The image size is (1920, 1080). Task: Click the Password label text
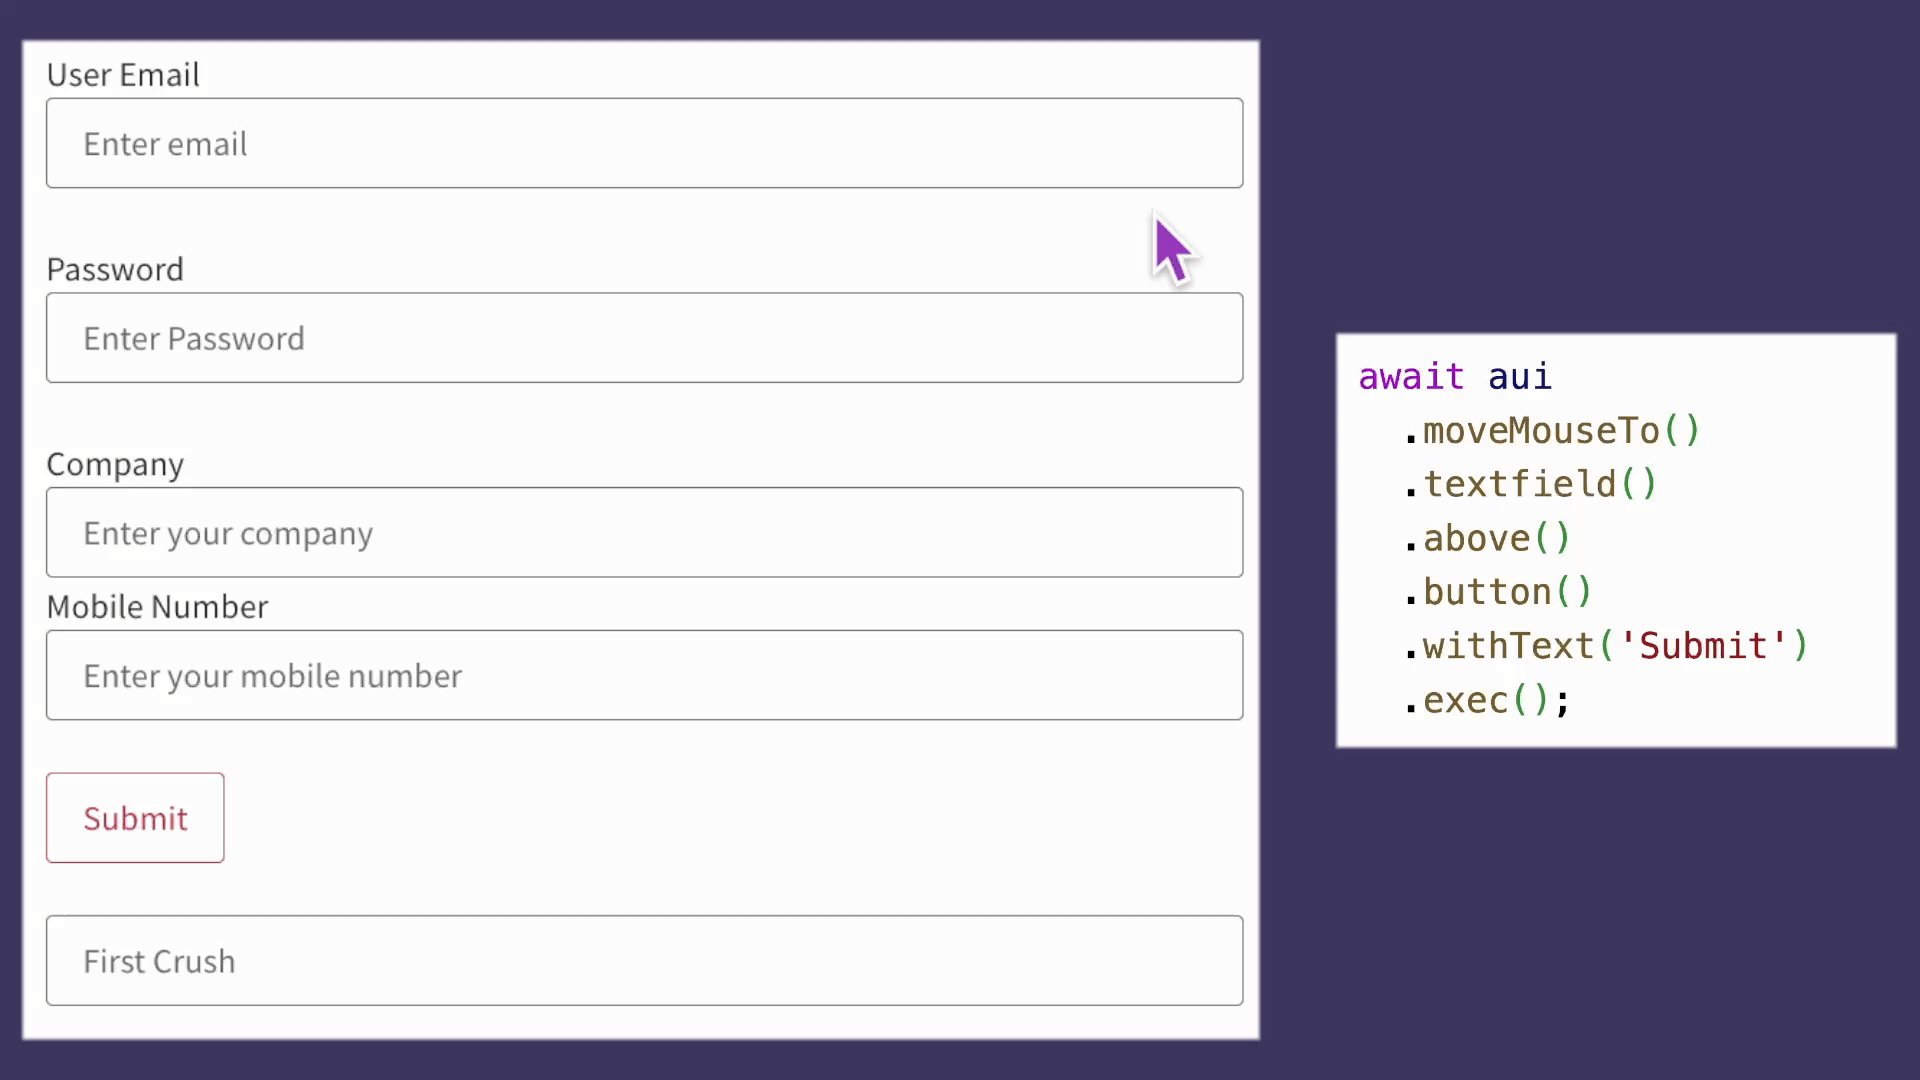(115, 270)
